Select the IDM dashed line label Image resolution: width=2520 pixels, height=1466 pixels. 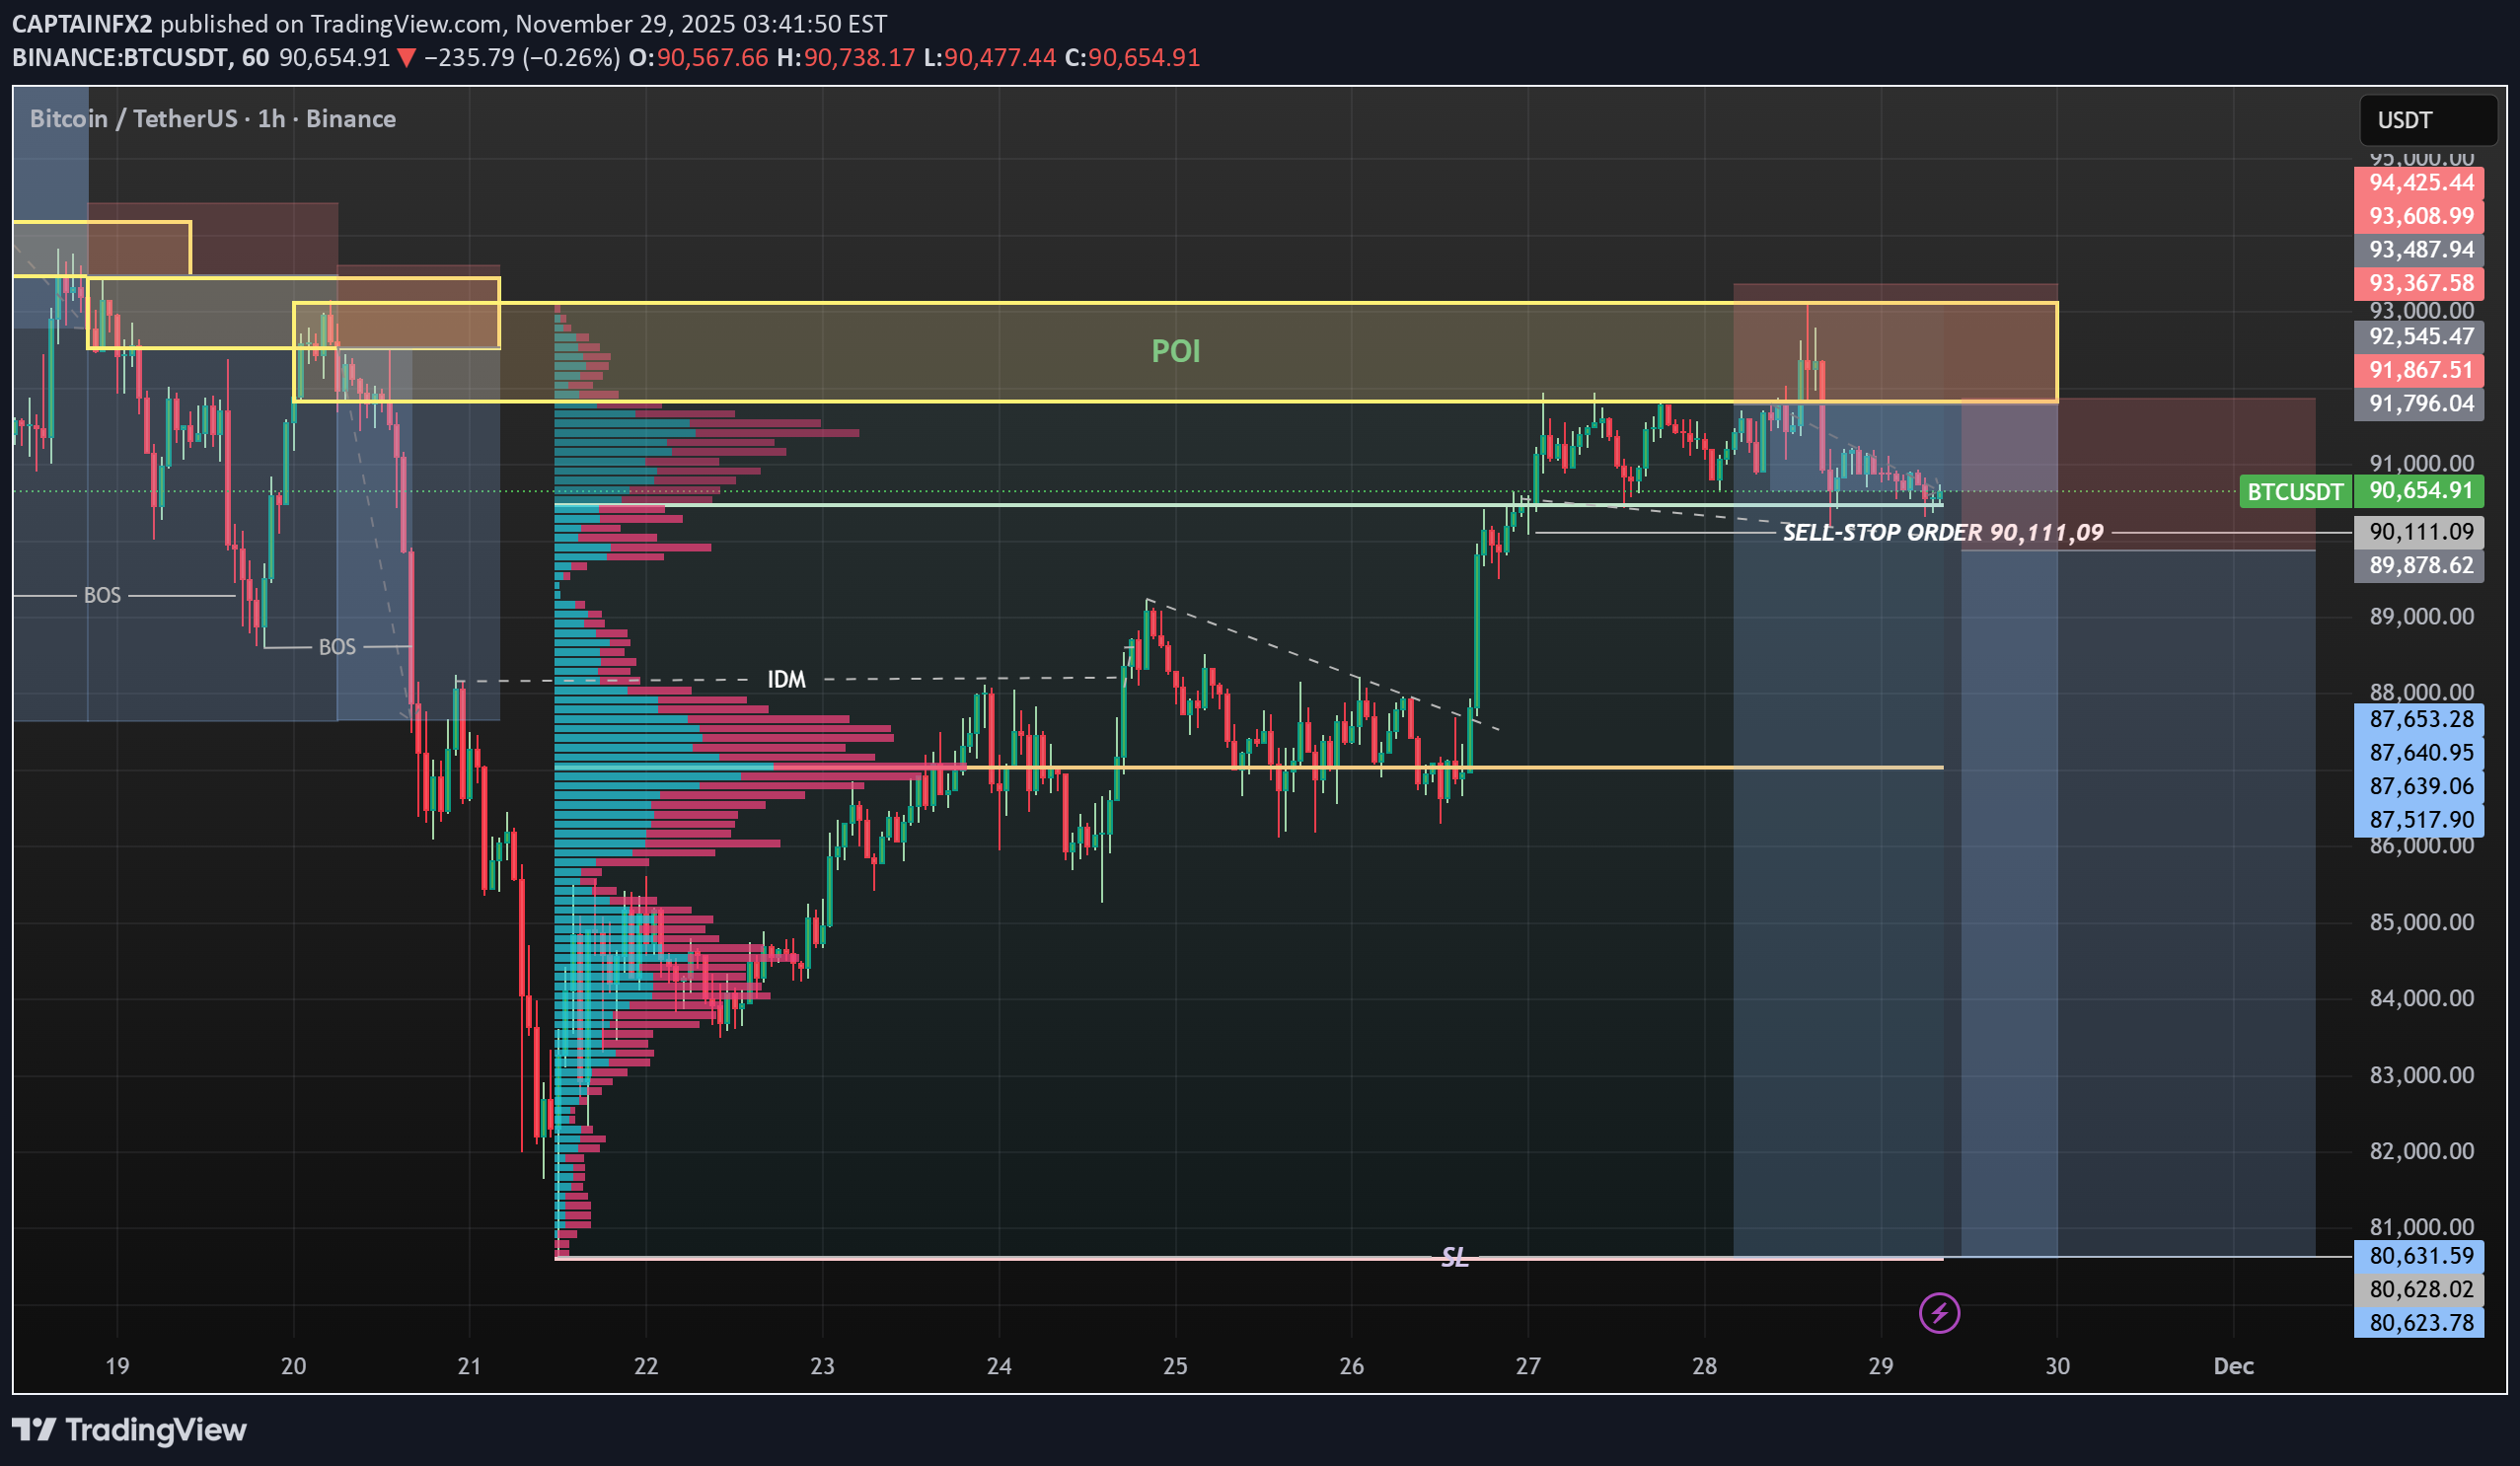point(786,680)
